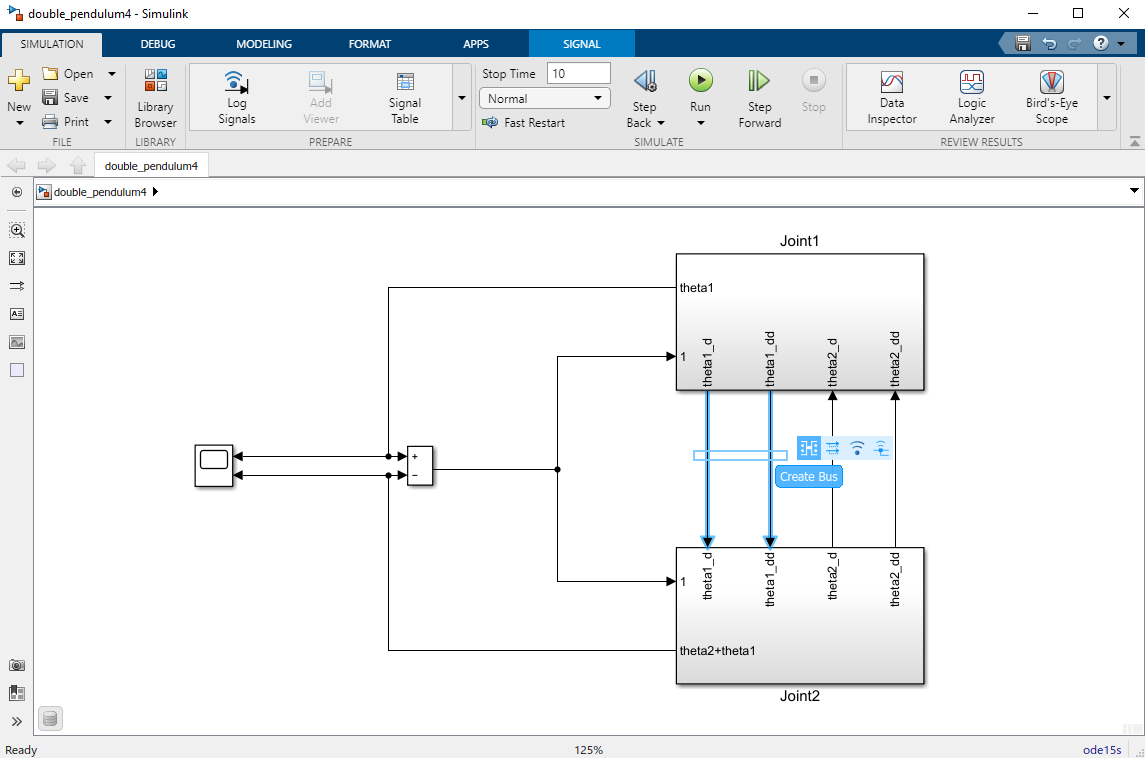Expand the Save dropdown arrow
The height and width of the screenshot is (758, 1145).
click(x=108, y=98)
